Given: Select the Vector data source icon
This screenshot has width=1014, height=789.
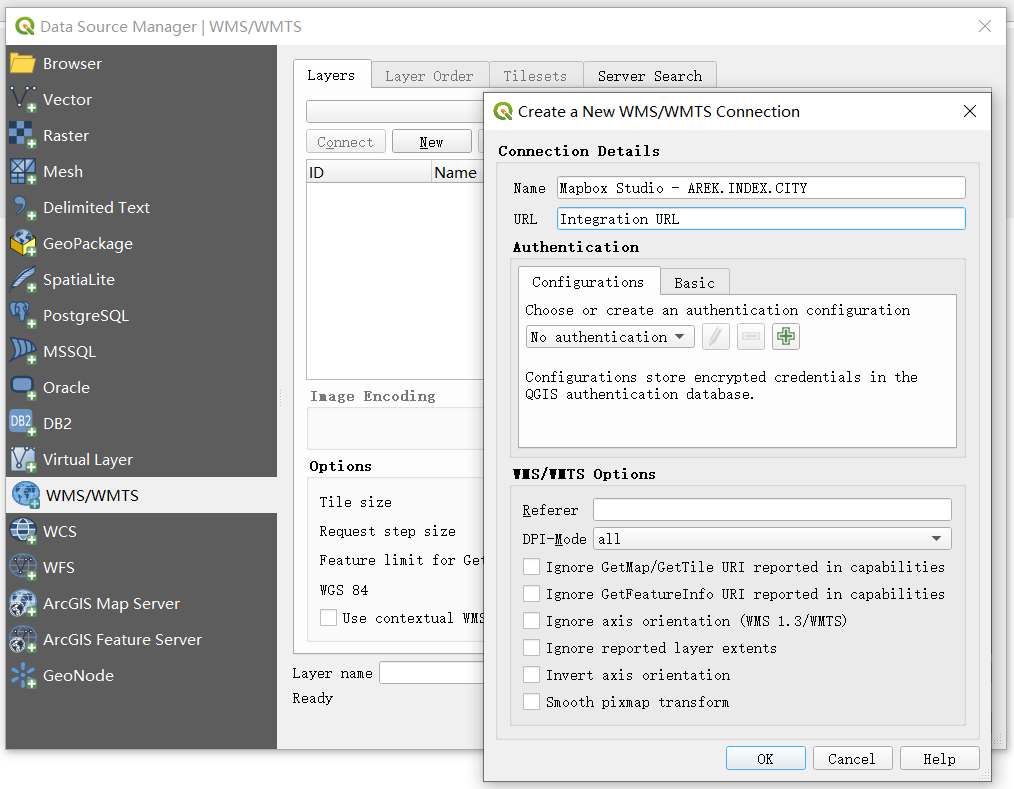Looking at the screenshot, I should [x=23, y=100].
